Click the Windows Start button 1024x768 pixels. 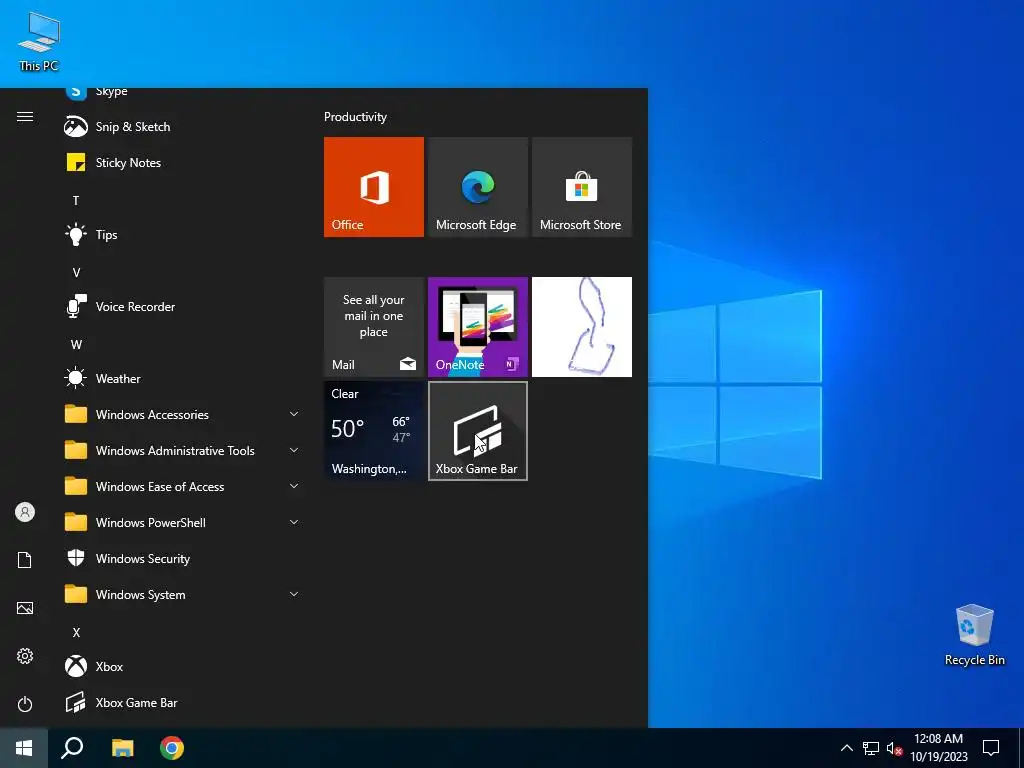[24, 748]
